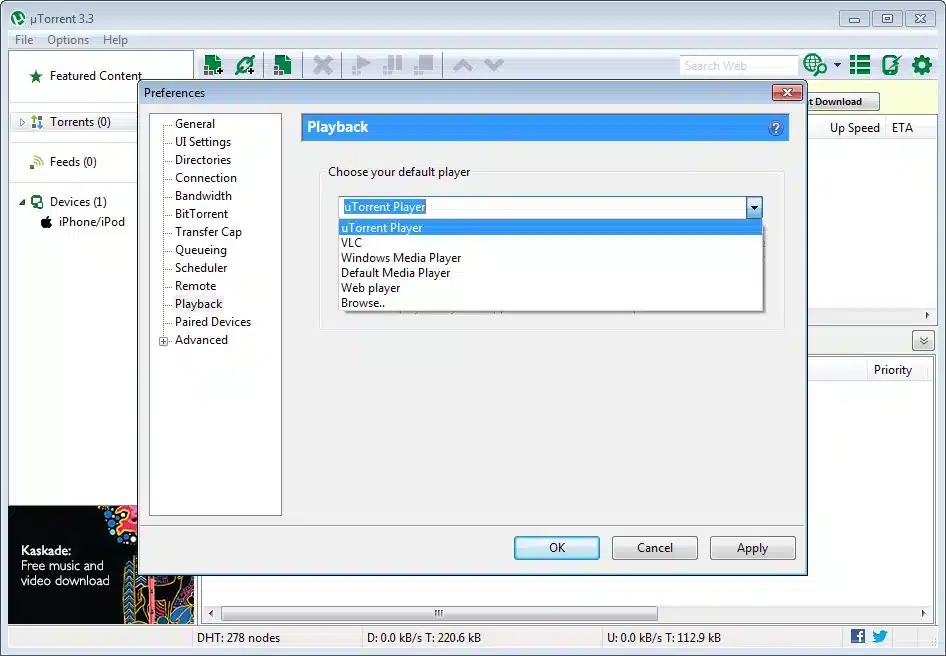The image size is (946, 656).
Task: Click the Start torrent play icon
Action: coord(361,65)
